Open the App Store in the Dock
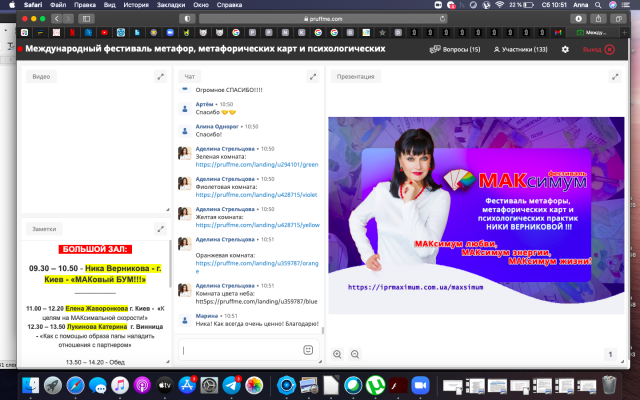This screenshot has height=400, width=640. 187,385
